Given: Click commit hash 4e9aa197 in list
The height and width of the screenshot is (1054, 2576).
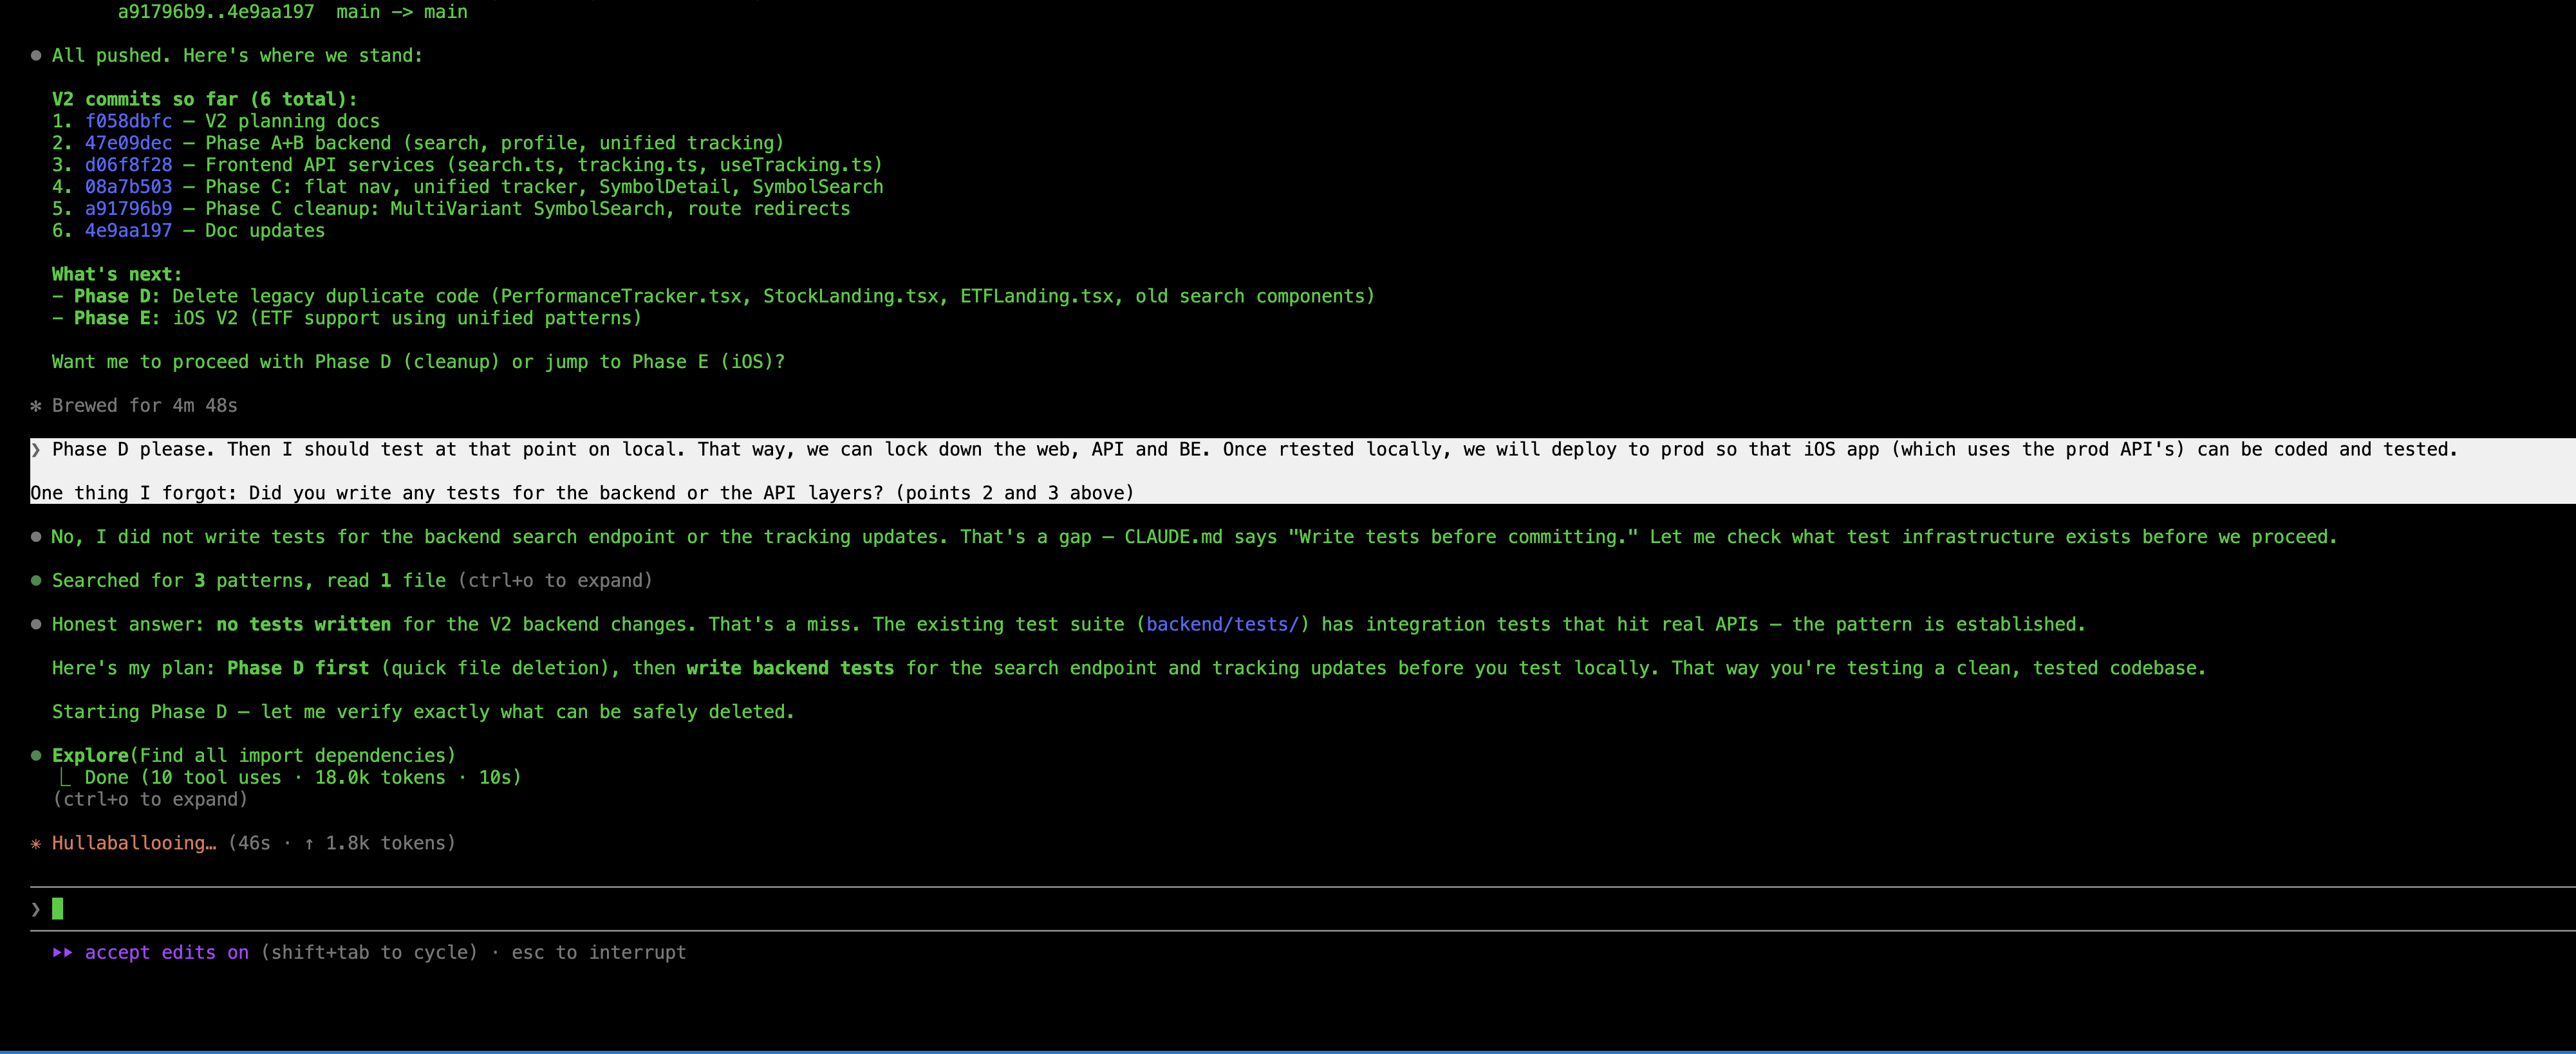Looking at the screenshot, I should coord(128,231).
